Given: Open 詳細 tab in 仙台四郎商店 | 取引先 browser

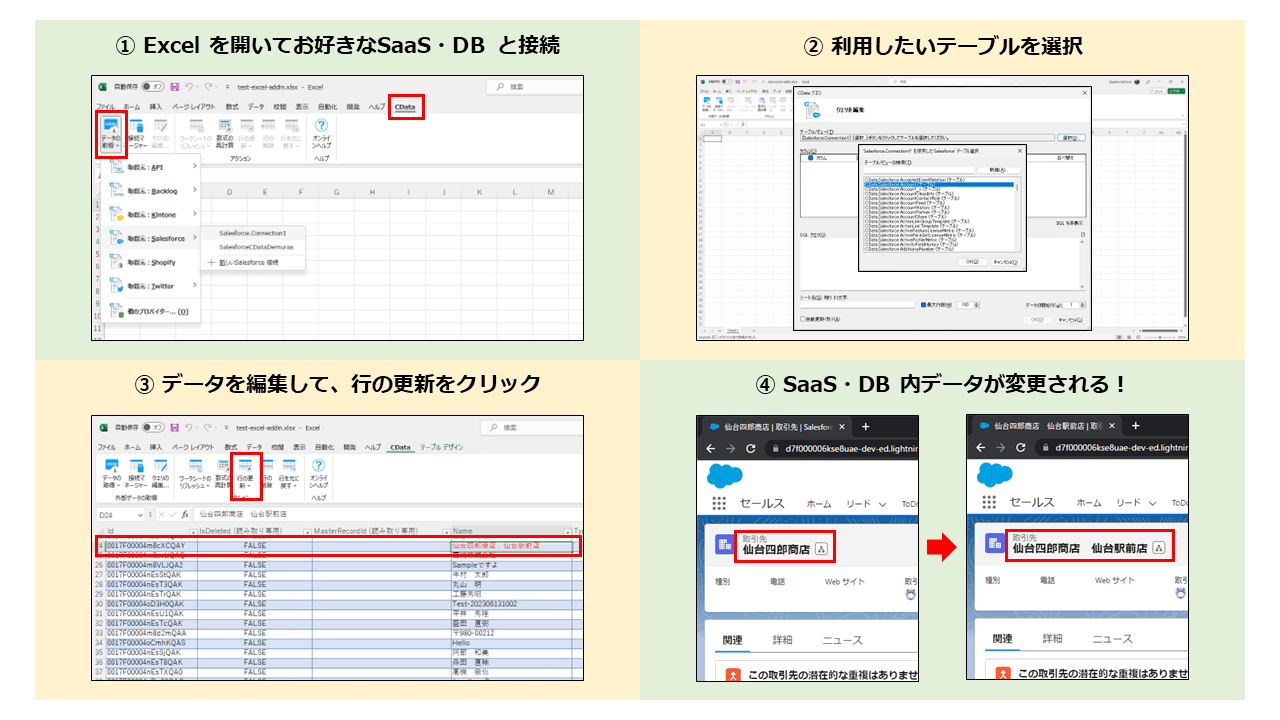Looking at the screenshot, I should 782,639.
